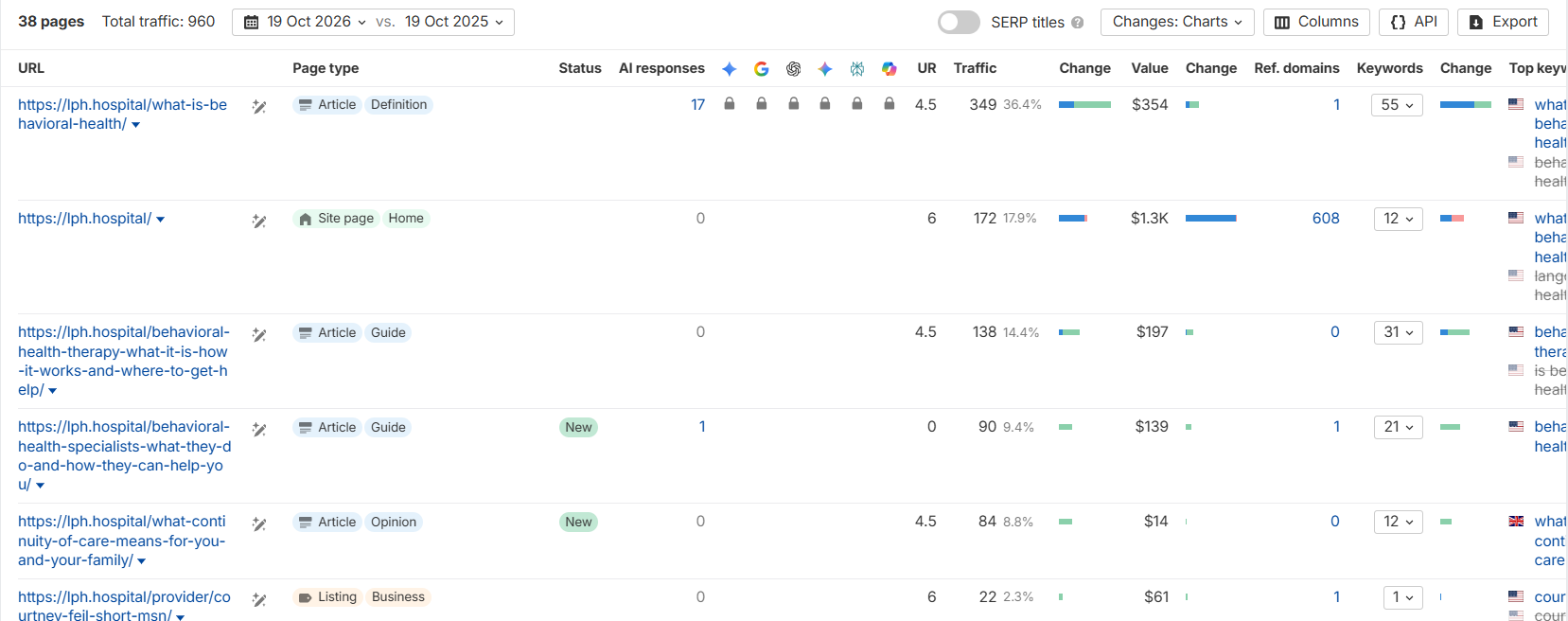
Task: Sort by the Ref. domains column header
Action: pyautogui.click(x=1297, y=68)
